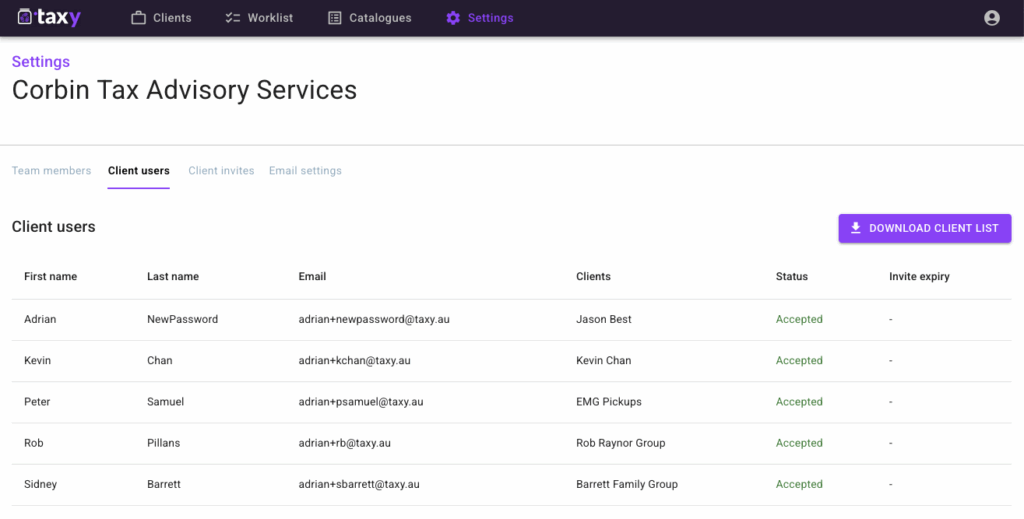Click the First name column header
This screenshot has height=519, width=1024.
50,277
